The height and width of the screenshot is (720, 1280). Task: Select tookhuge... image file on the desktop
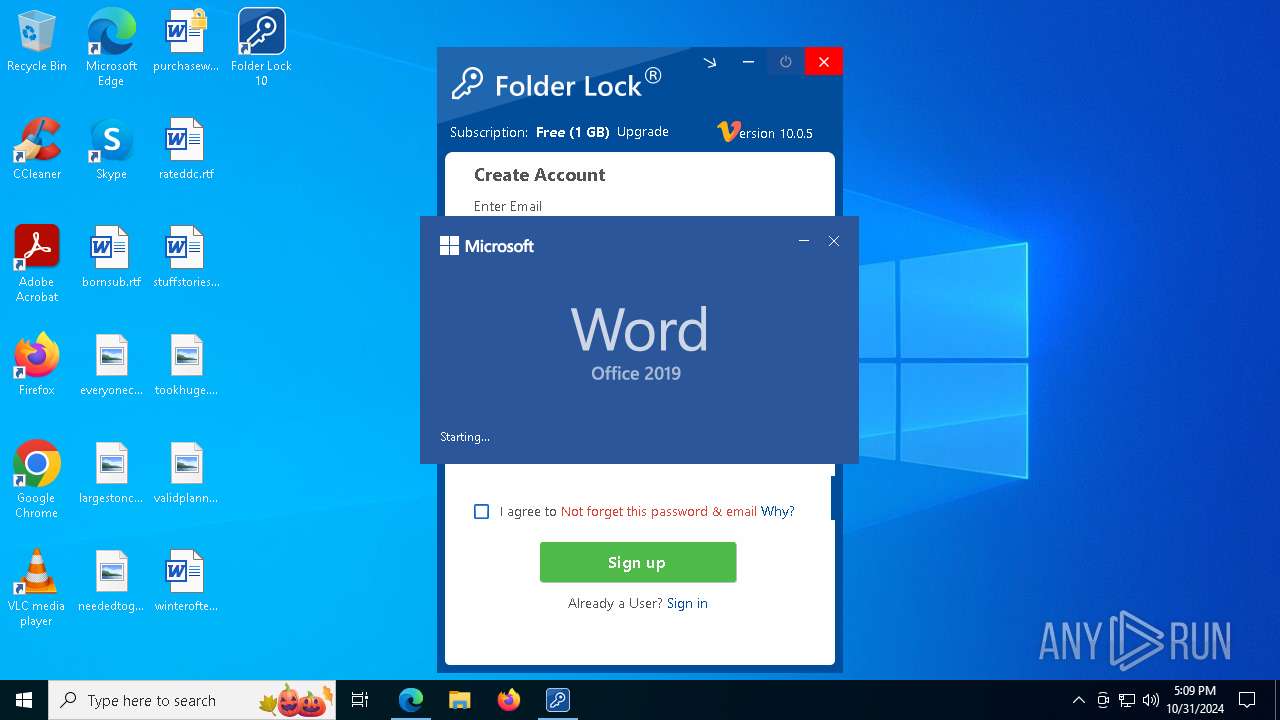186,366
